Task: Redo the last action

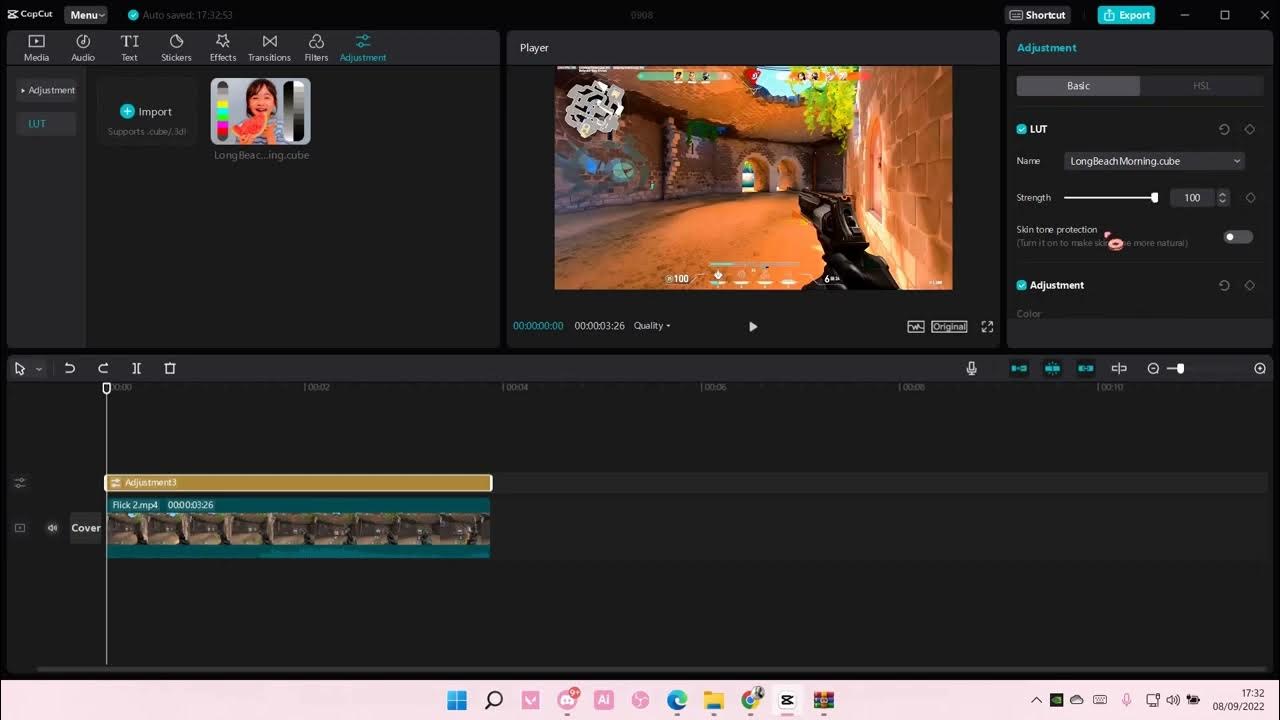Action: pos(103,369)
